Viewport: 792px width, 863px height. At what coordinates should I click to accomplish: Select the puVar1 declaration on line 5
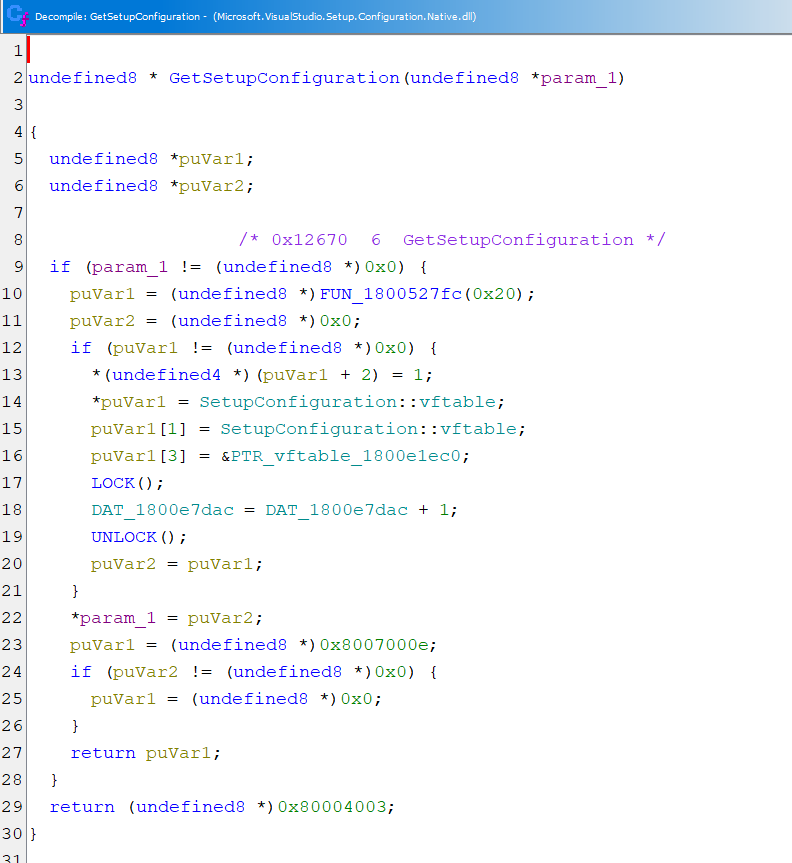211,159
